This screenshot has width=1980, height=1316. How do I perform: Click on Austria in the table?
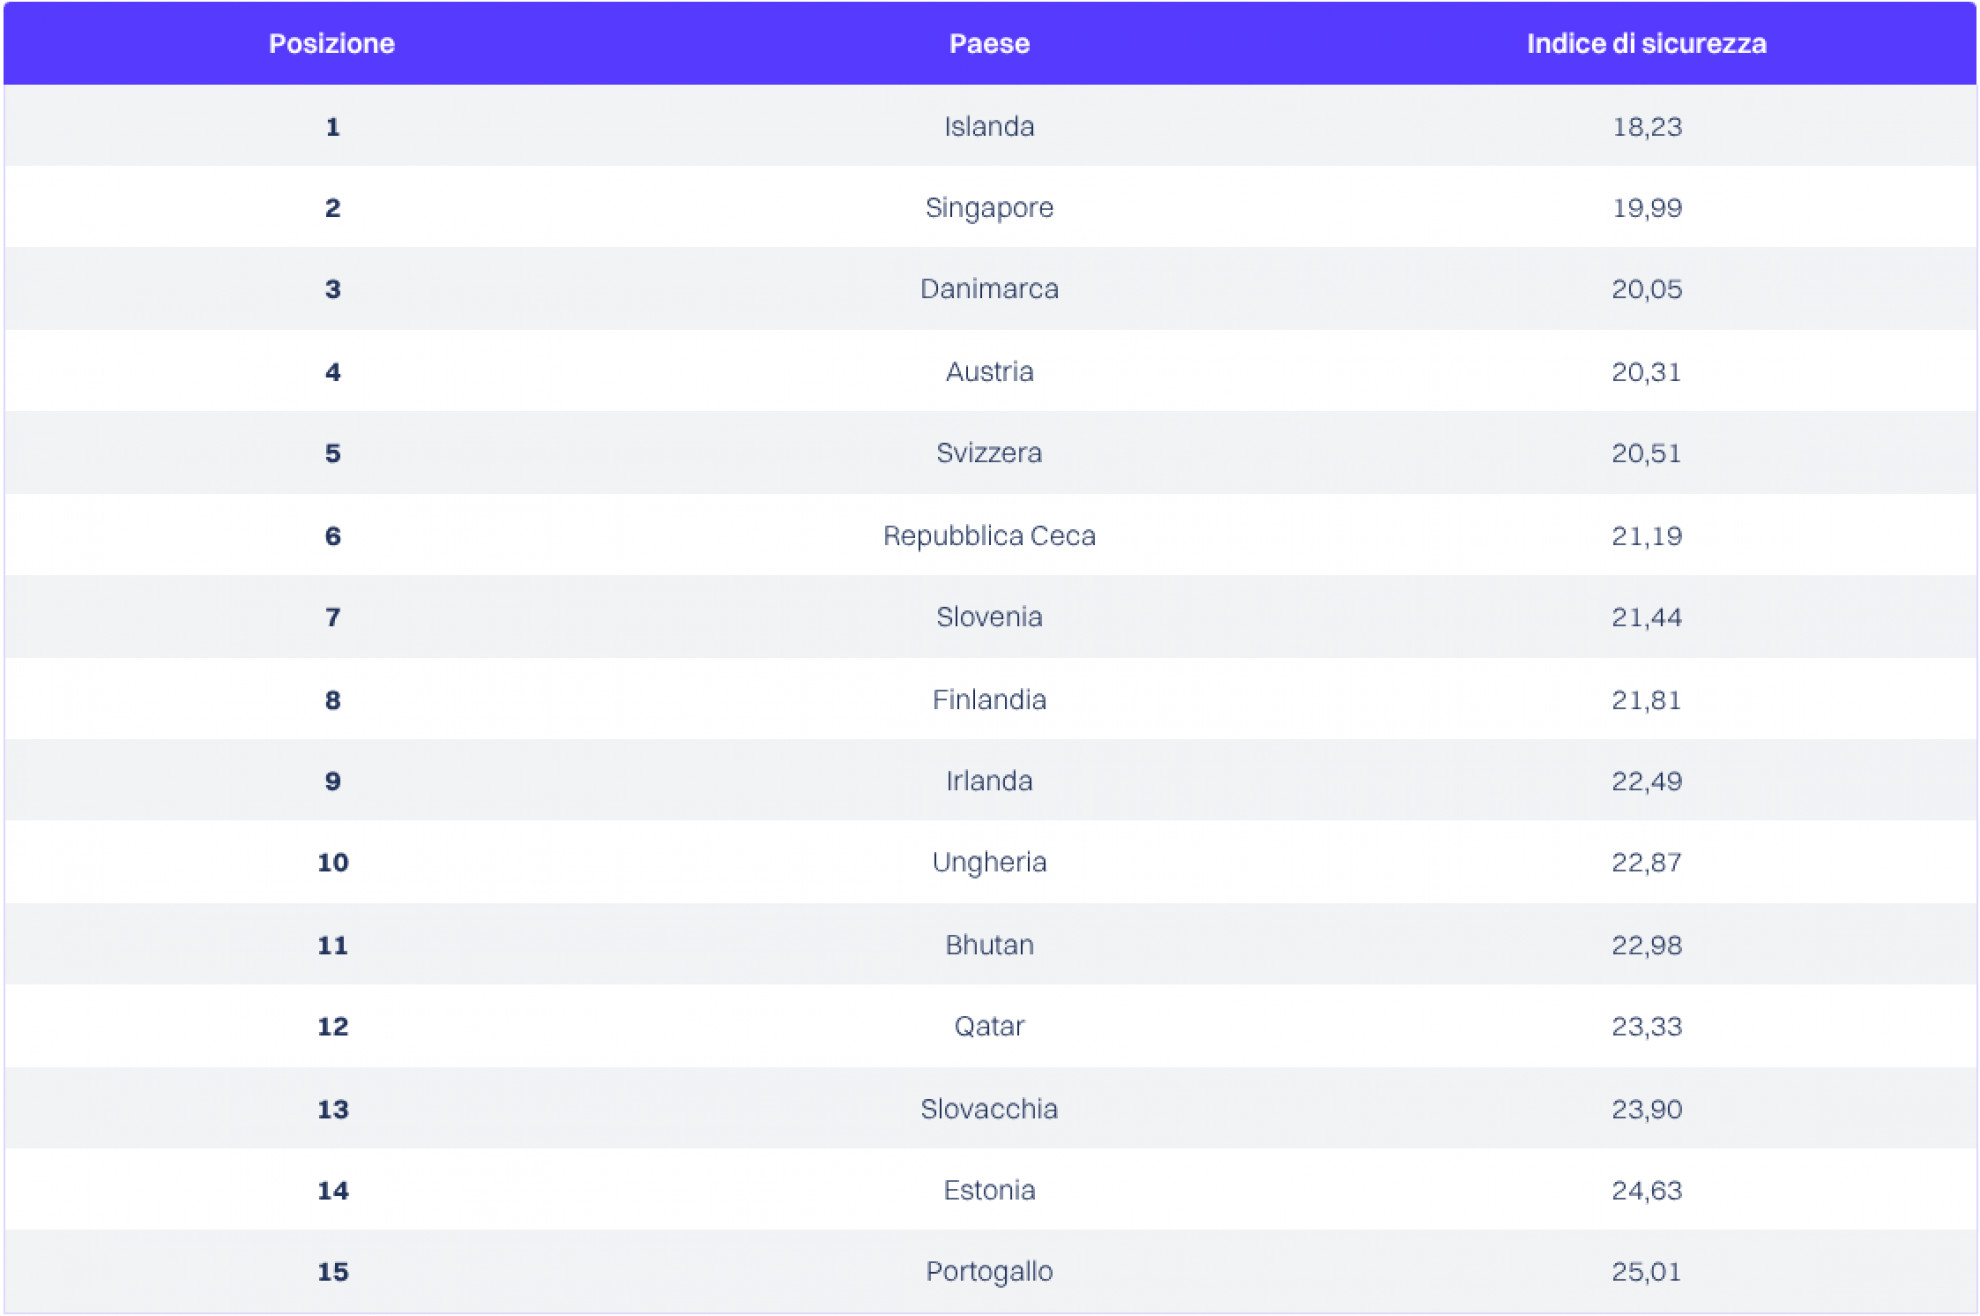(989, 372)
